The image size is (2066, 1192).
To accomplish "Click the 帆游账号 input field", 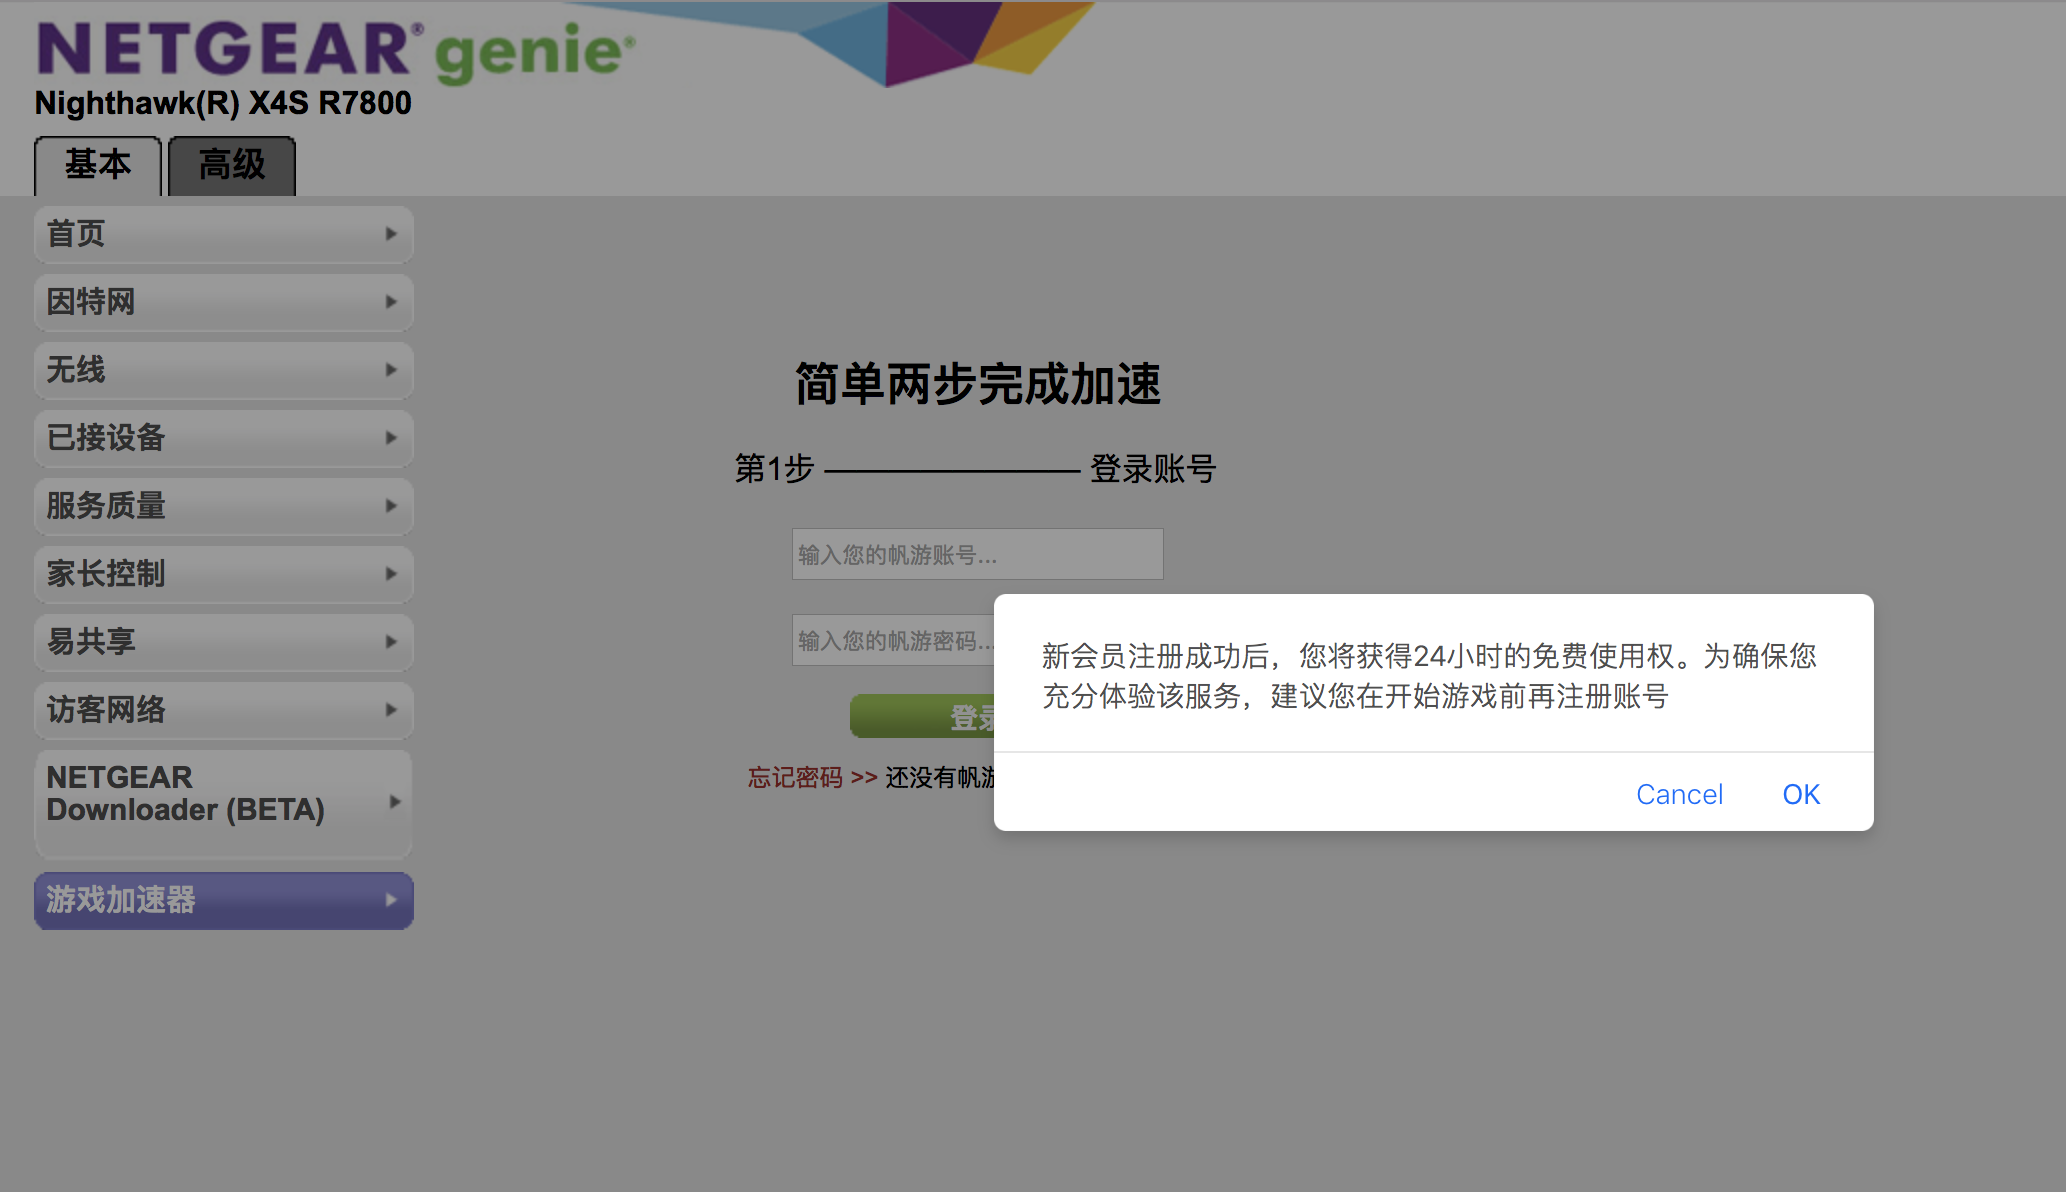I will 977,554.
